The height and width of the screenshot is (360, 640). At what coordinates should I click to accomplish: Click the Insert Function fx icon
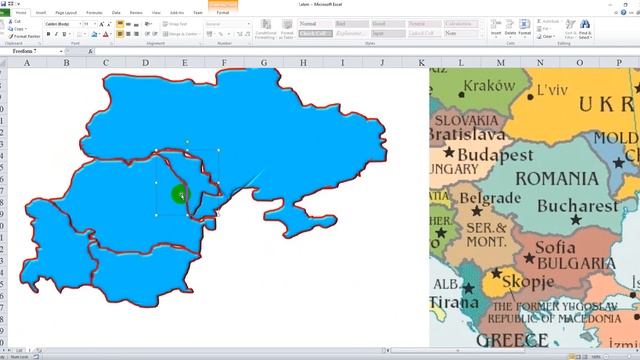[91, 51]
